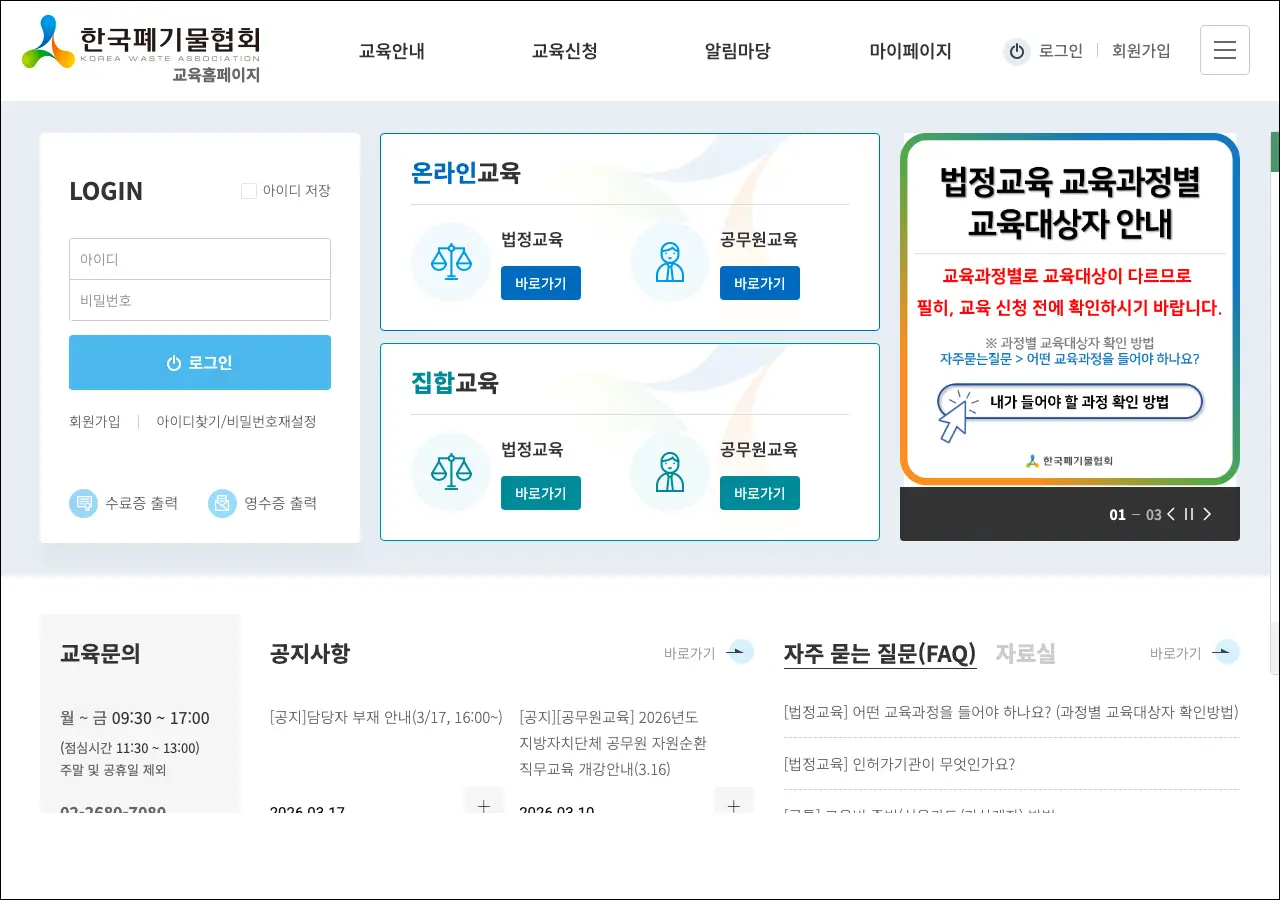Click the 공지사항 바로가기 arrow icon
This screenshot has width=1280, height=900.
click(x=739, y=652)
